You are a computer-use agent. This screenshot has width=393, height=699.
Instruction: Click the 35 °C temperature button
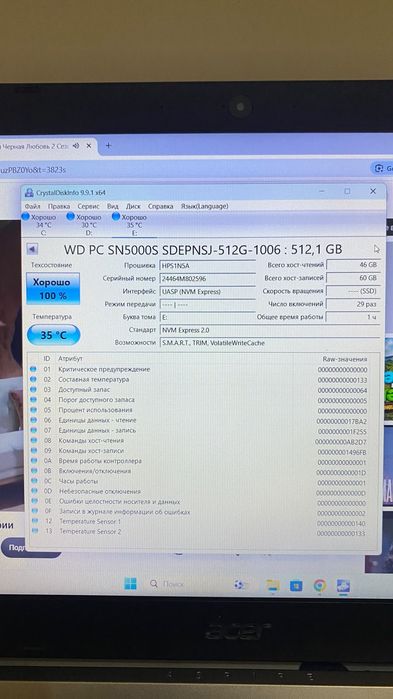point(53,335)
